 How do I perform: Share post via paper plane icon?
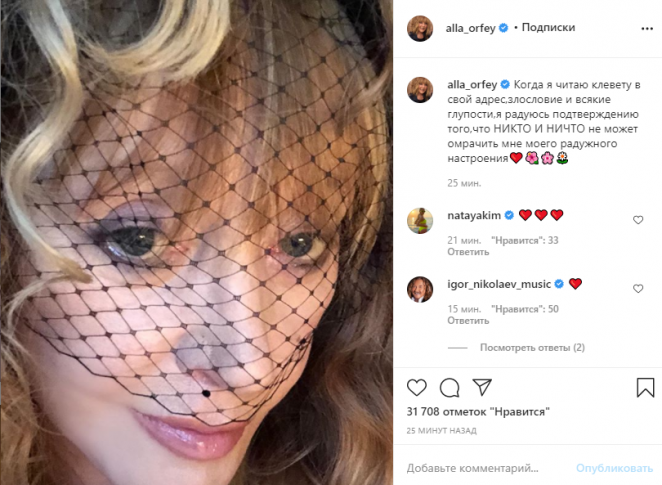click(482, 387)
